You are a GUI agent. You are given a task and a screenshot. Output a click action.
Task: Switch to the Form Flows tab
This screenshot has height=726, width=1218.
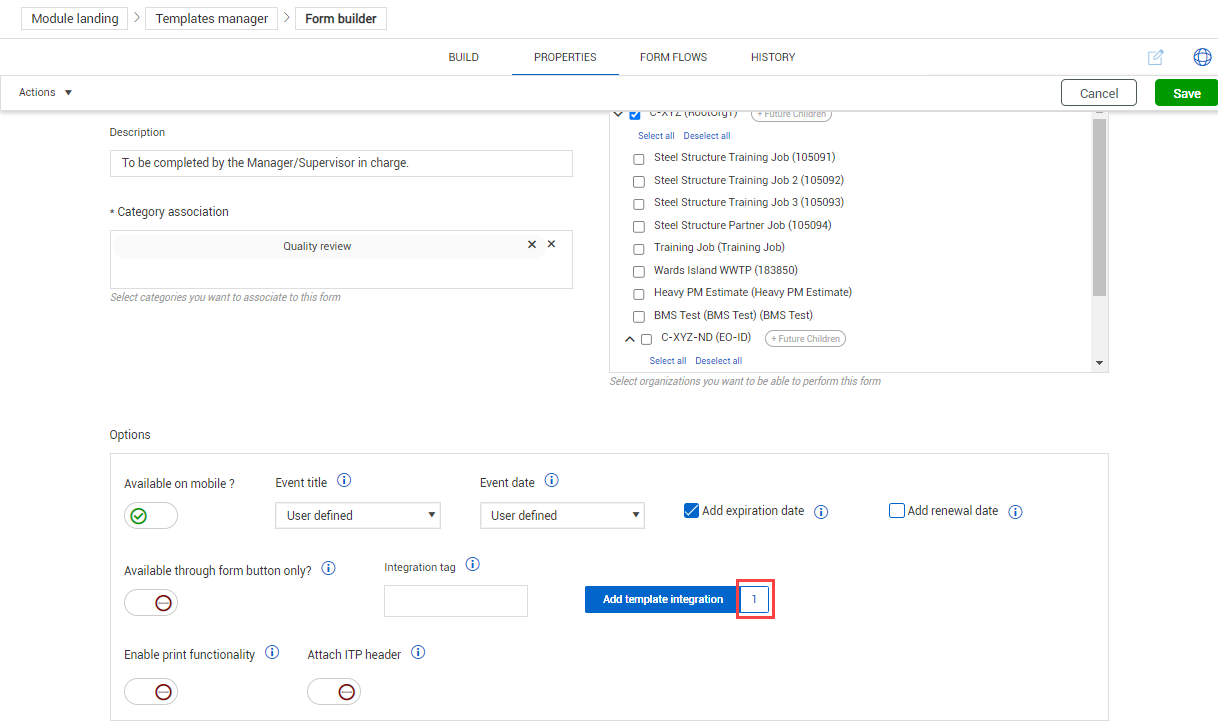(673, 57)
